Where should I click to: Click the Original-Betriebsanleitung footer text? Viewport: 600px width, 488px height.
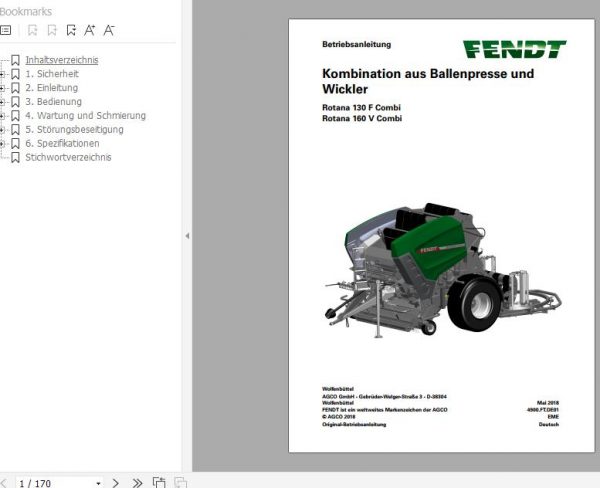pyautogui.click(x=354, y=424)
